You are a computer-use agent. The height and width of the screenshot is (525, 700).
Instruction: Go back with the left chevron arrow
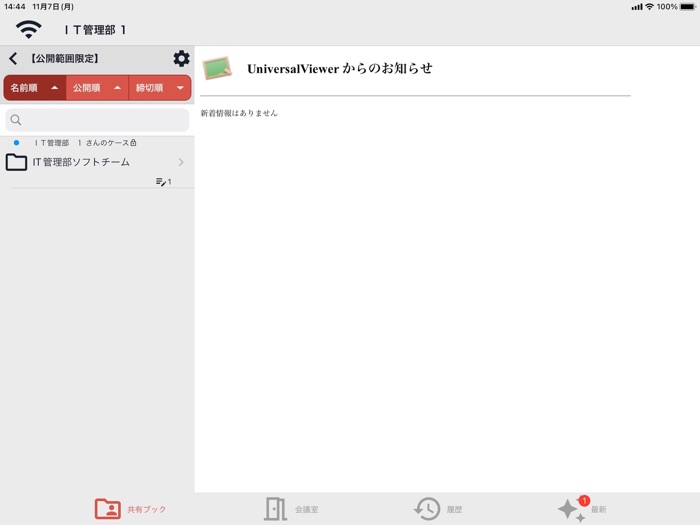click(x=13, y=58)
